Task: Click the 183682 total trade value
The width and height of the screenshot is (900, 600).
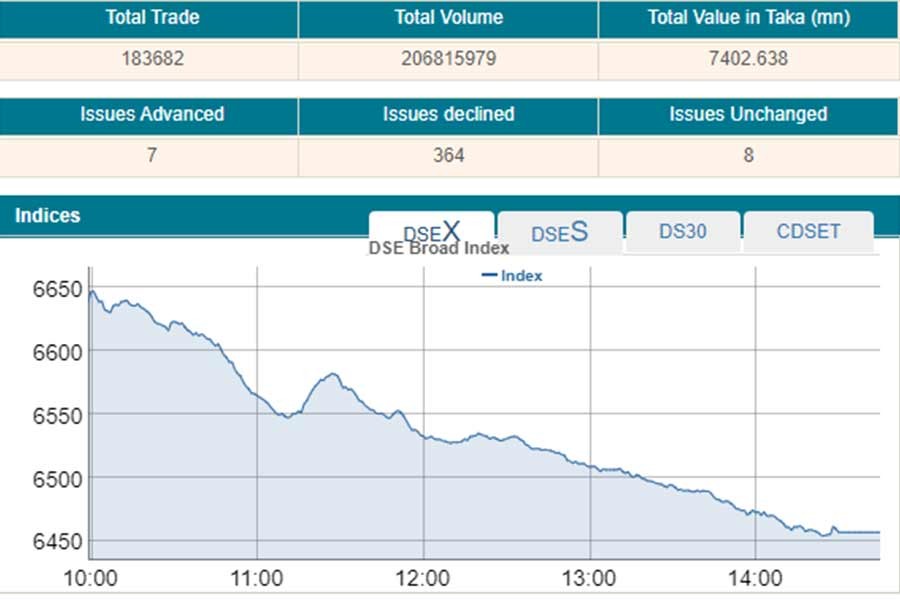Action: pos(150,59)
